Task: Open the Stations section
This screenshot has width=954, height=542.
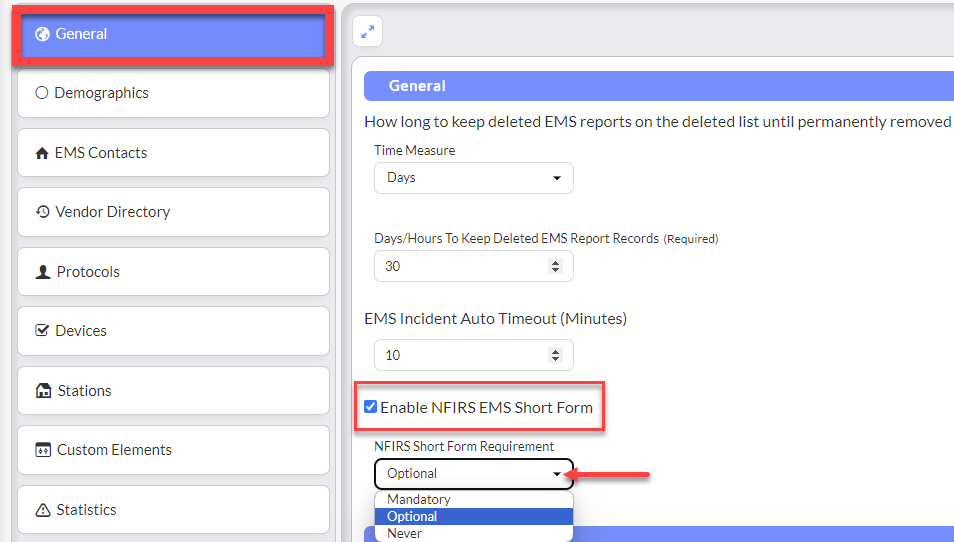Action: [x=173, y=391]
